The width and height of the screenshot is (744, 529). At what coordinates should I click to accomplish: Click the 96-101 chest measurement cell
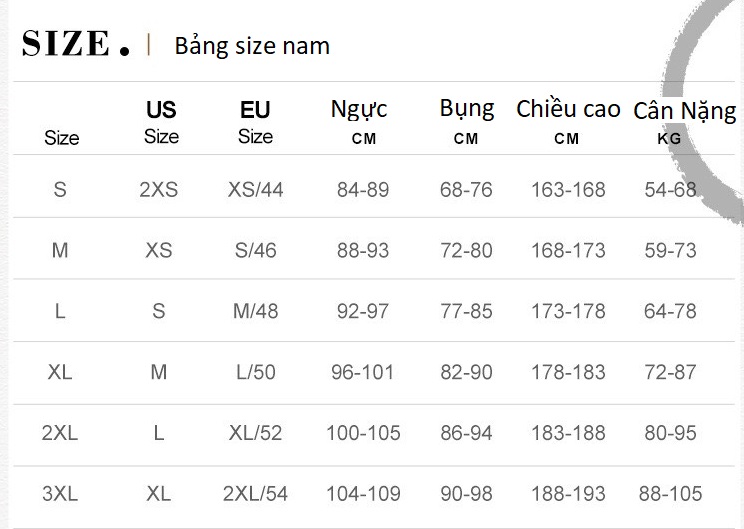363,372
